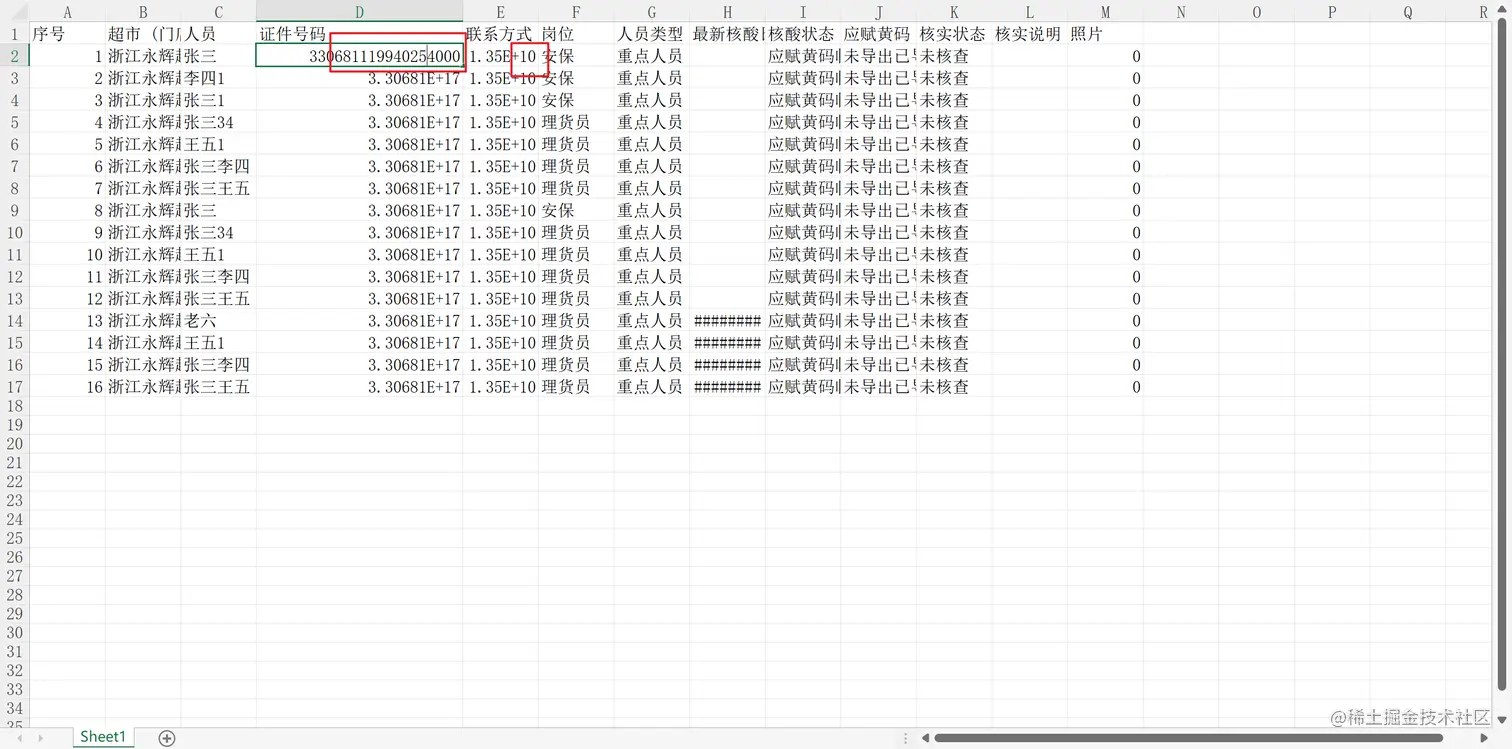Select the 浙江永辉 cell in row 8
This screenshot has width=1512, height=749.
[143, 188]
